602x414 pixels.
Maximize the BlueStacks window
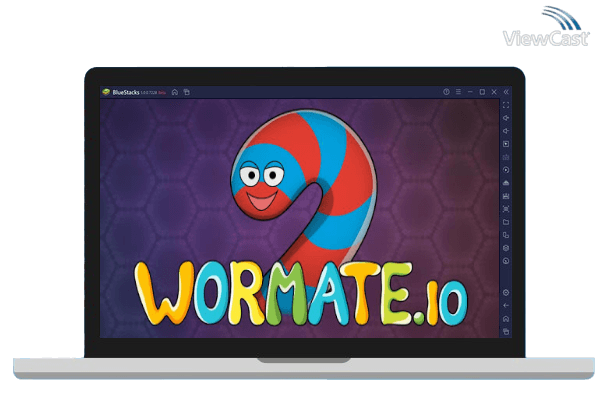pyautogui.click(x=482, y=92)
